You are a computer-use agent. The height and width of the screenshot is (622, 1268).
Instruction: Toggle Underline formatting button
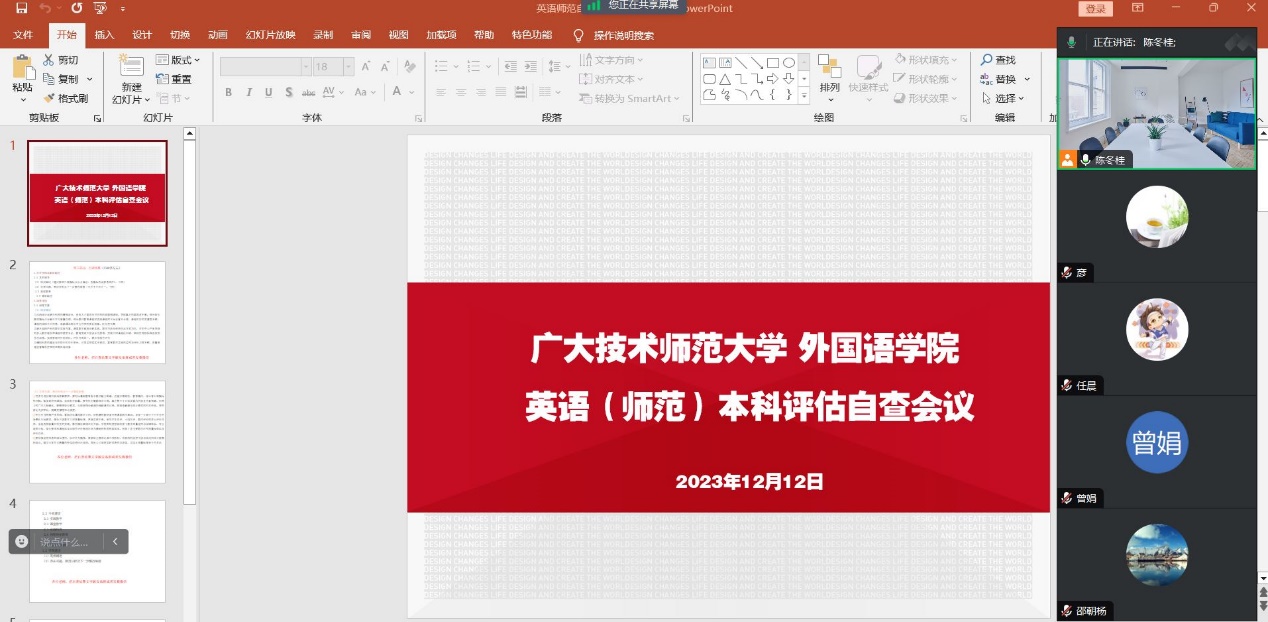pos(268,92)
